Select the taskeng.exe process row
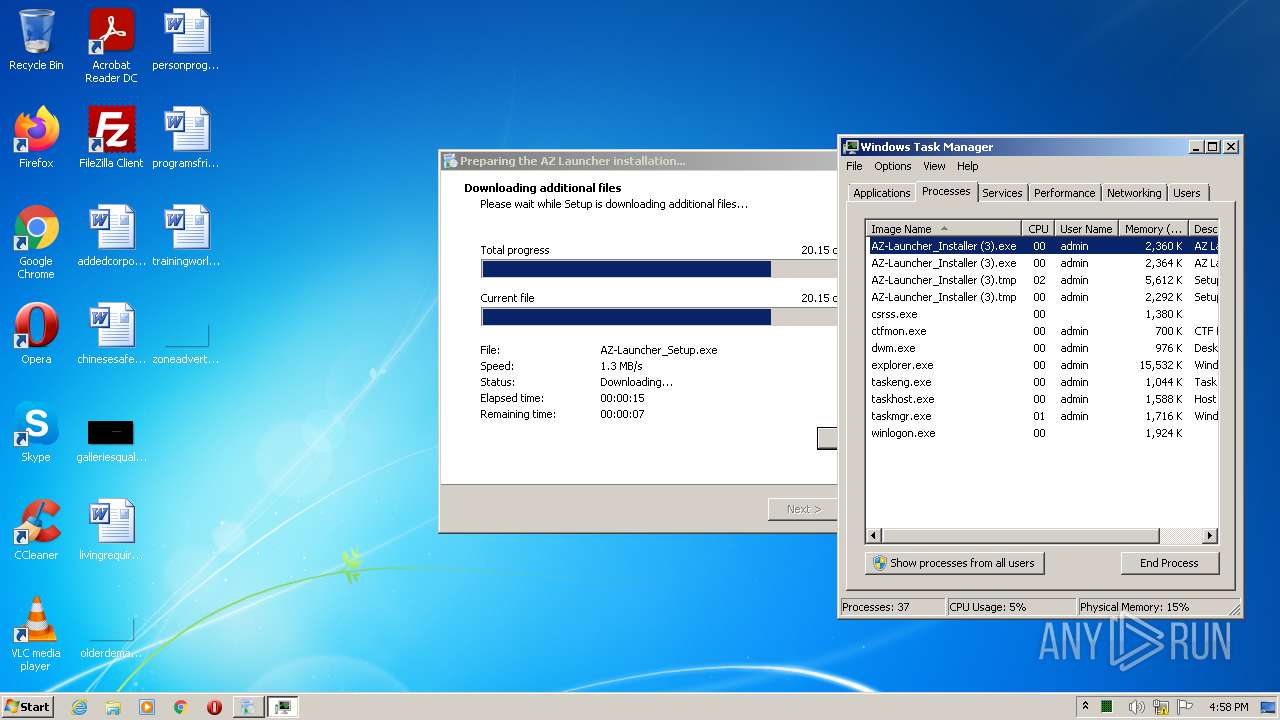1280x720 pixels. click(1042, 382)
